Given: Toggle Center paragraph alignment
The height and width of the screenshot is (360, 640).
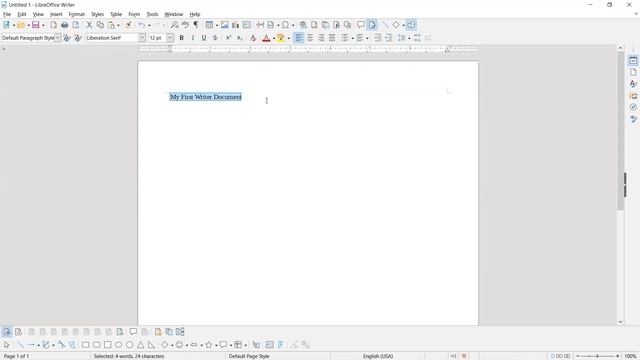Looking at the screenshot, I should tap(310, 38).
